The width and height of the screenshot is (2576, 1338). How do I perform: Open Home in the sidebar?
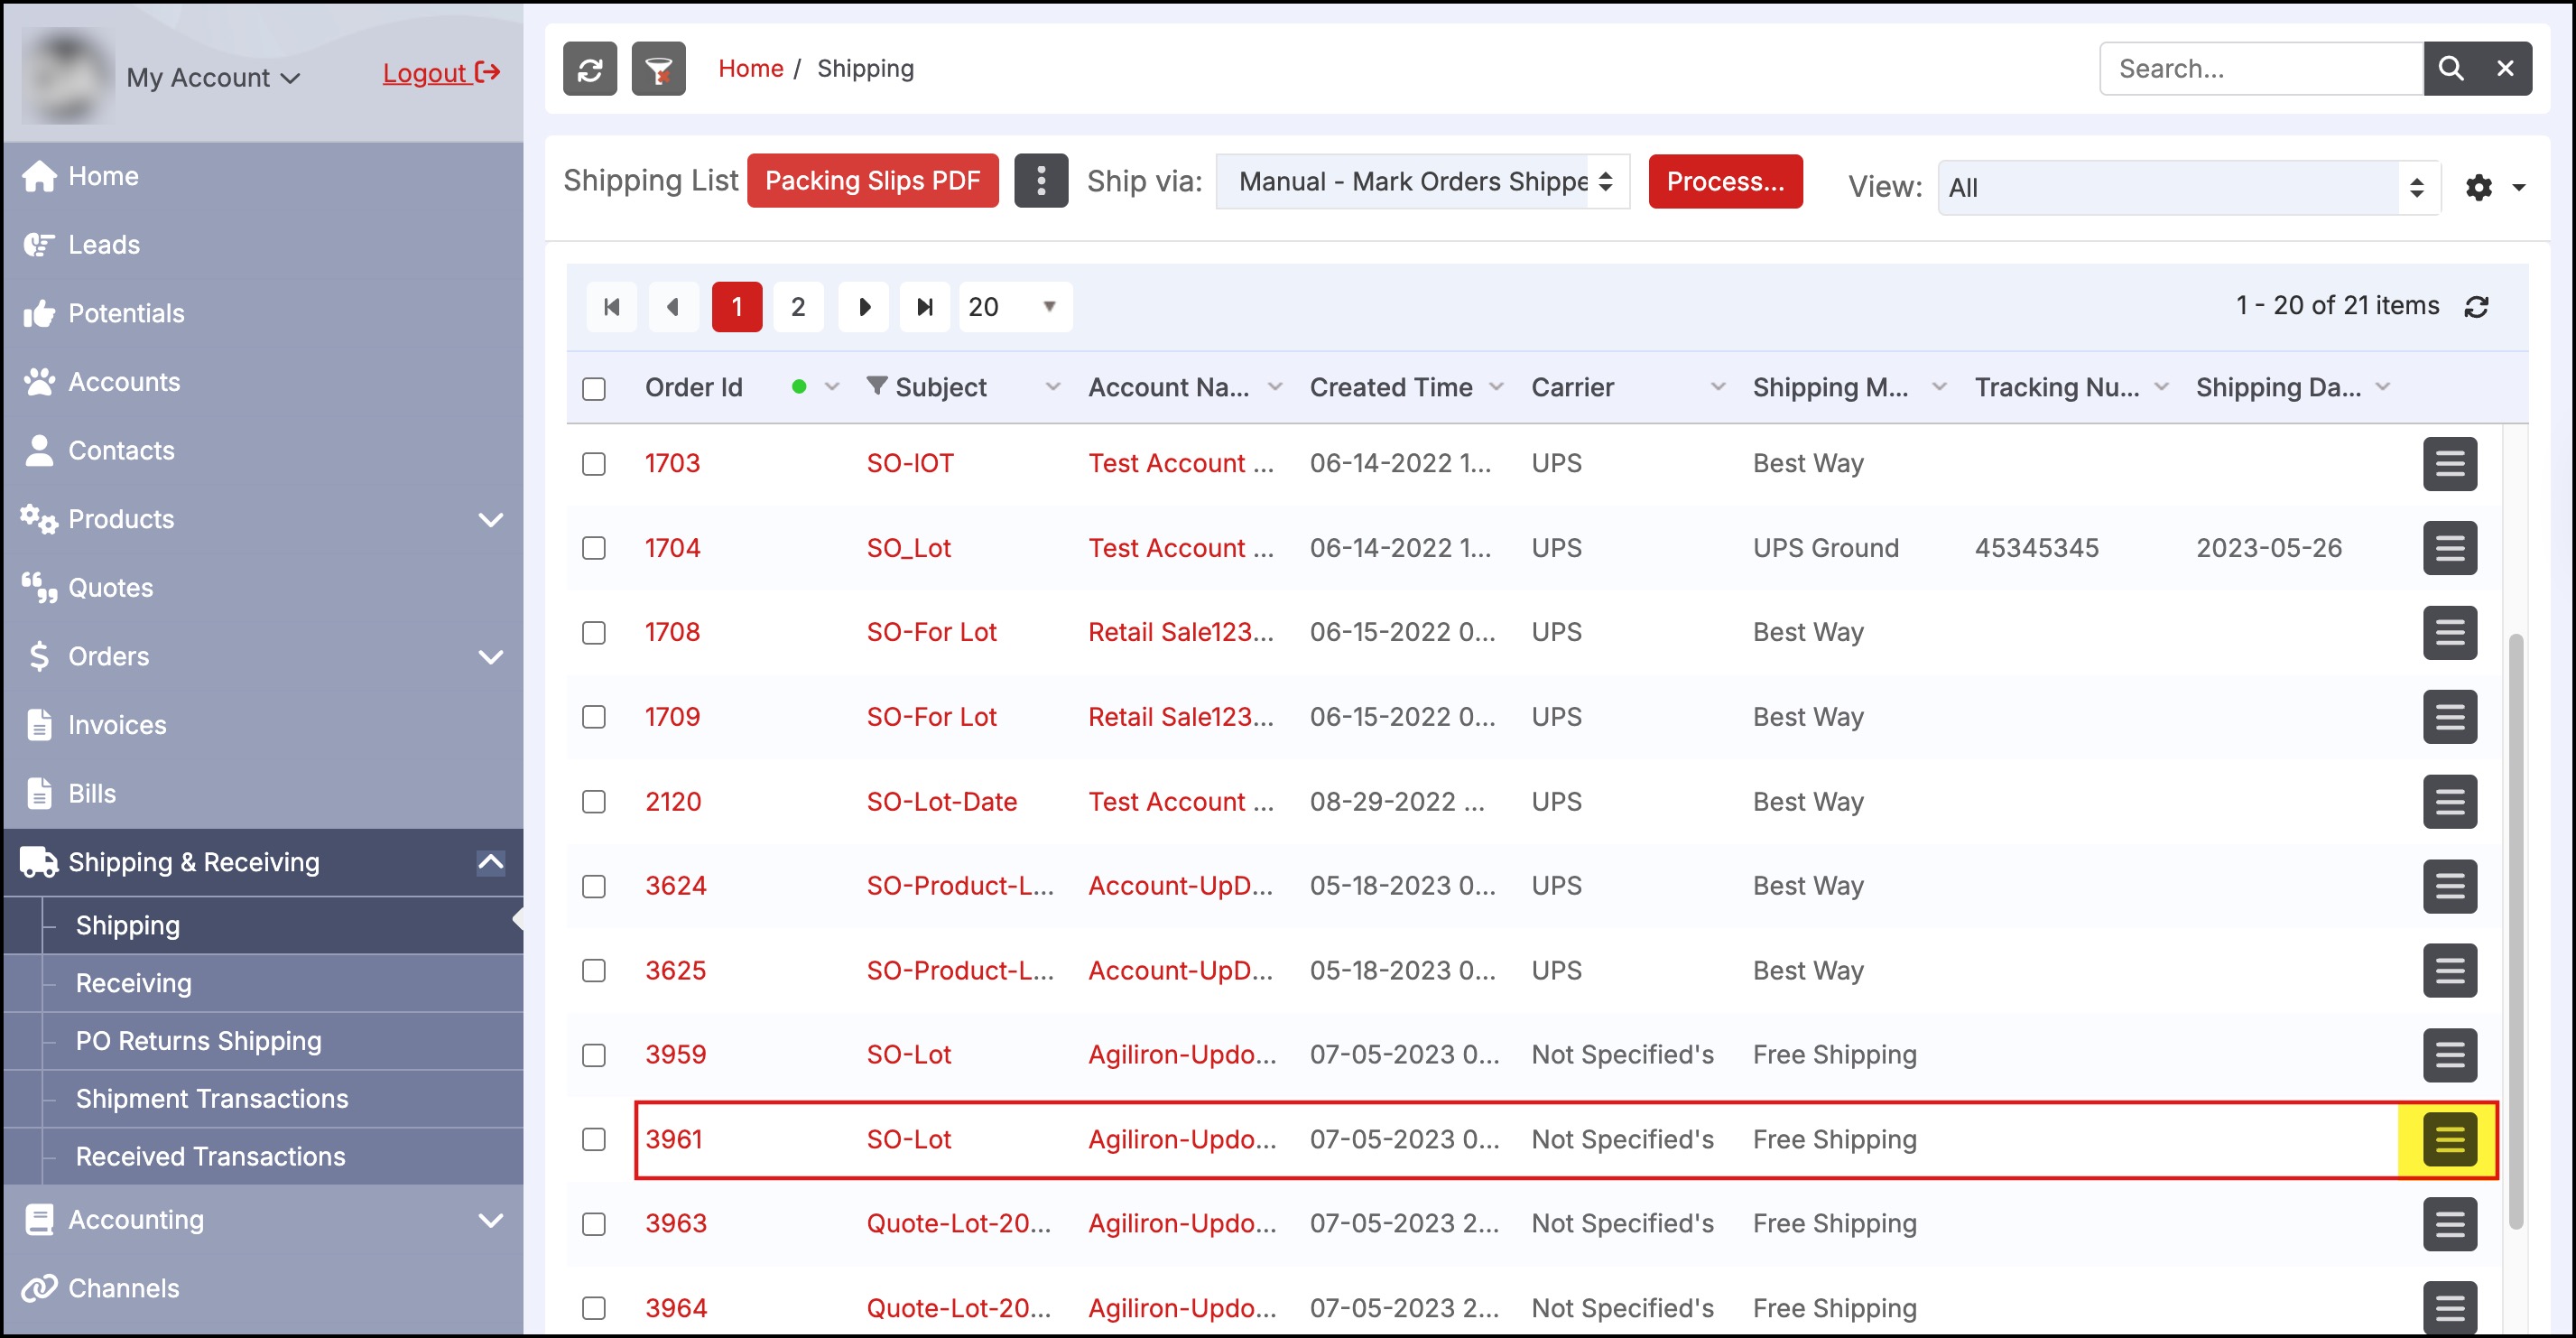[x=262, y=176]
